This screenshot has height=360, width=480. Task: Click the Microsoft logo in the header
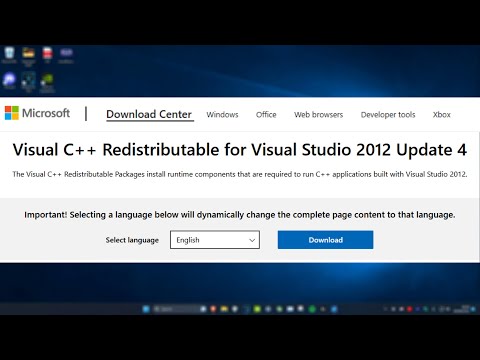click(x=37, y=113)
